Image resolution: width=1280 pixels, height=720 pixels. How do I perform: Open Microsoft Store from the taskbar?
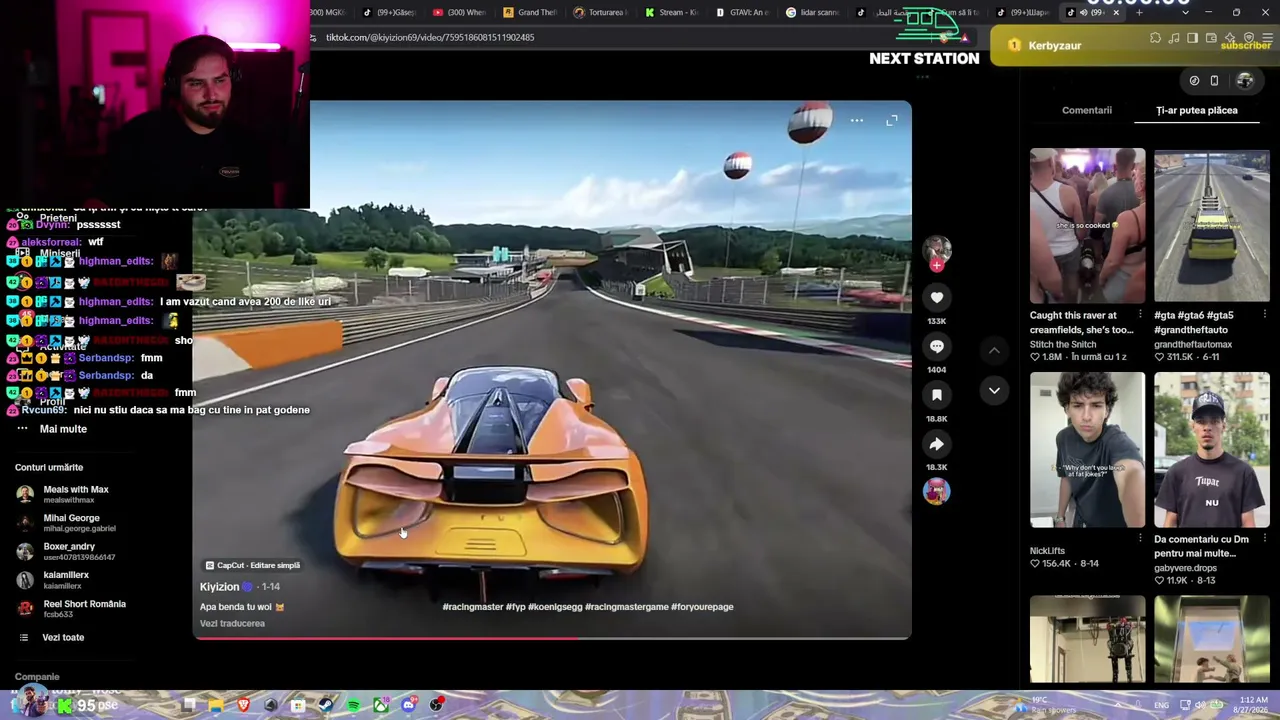point(298,705)
